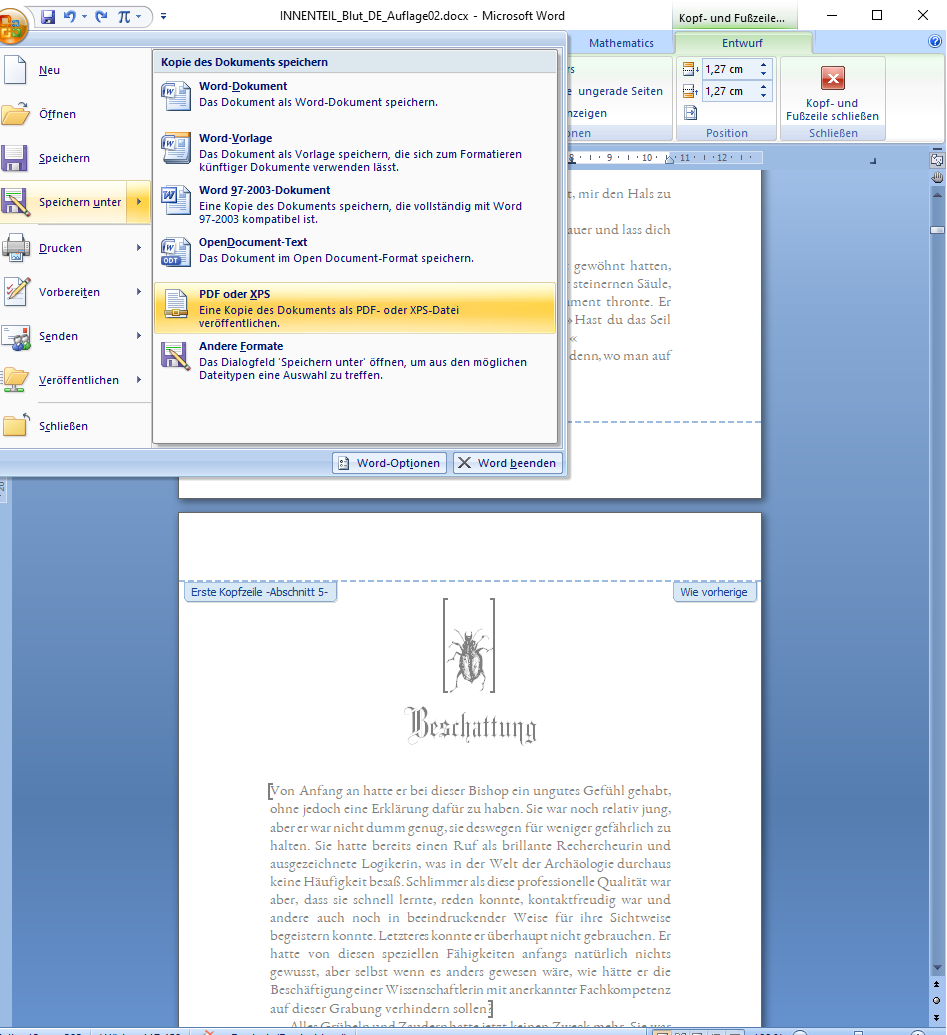Click the right indent marker on the ruler
This screenshot has height=1035, width=947.
pos(670,158)
